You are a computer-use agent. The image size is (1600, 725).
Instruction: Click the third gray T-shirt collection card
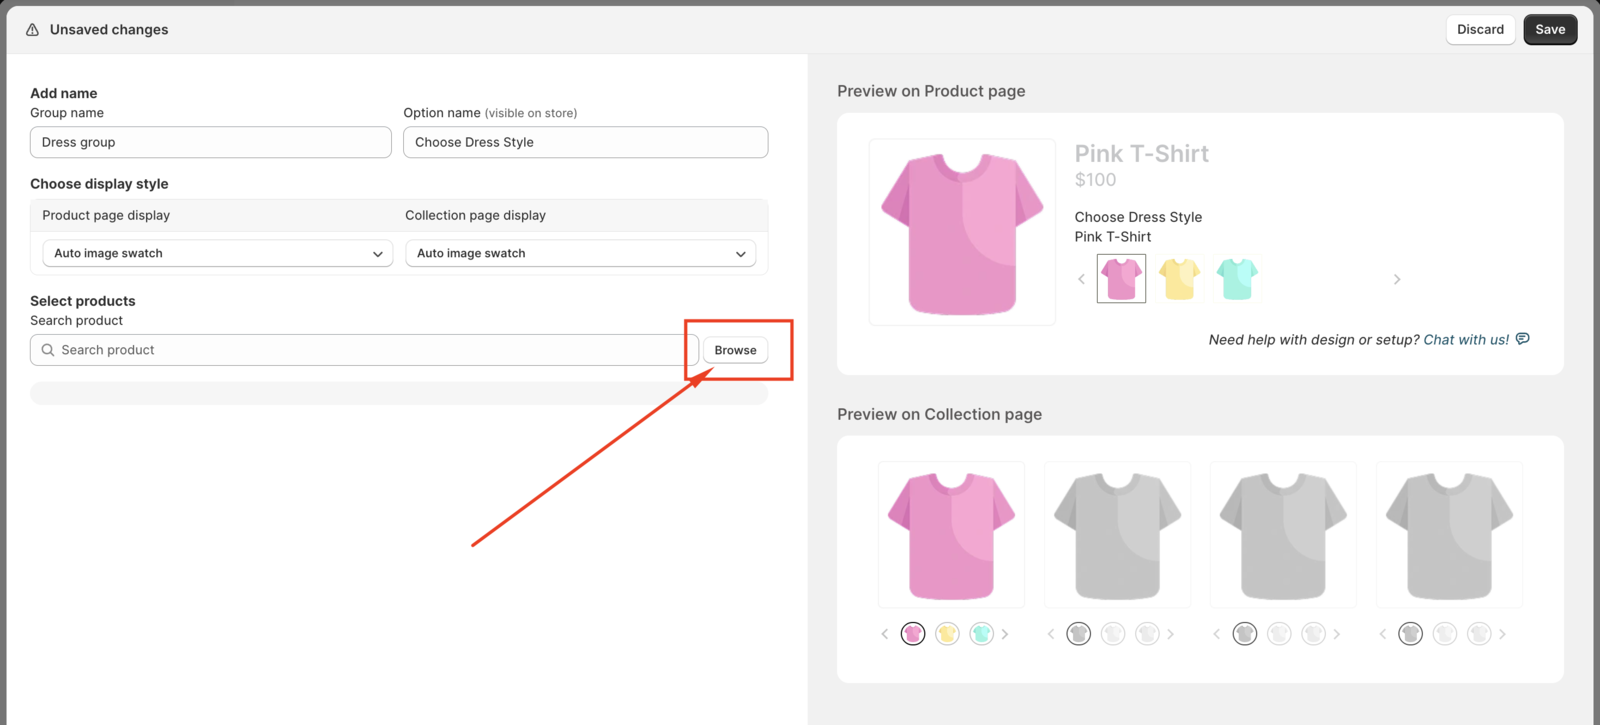tap(1283, 534)
